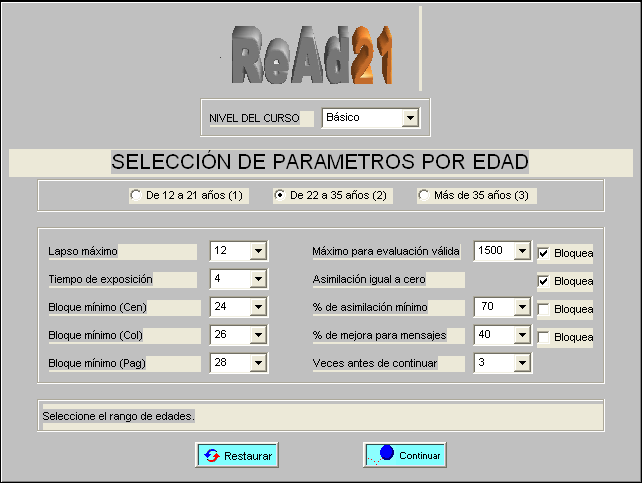Click the Restaurar button label
The width and height of the screenshot is (642, 483).
(x=248, y=456)
